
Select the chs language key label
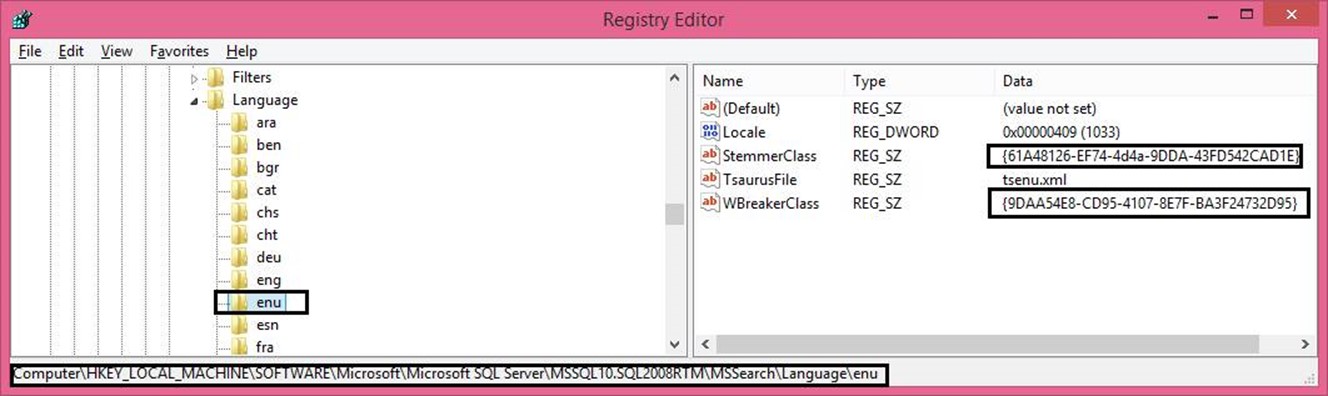tap(267, 213)
